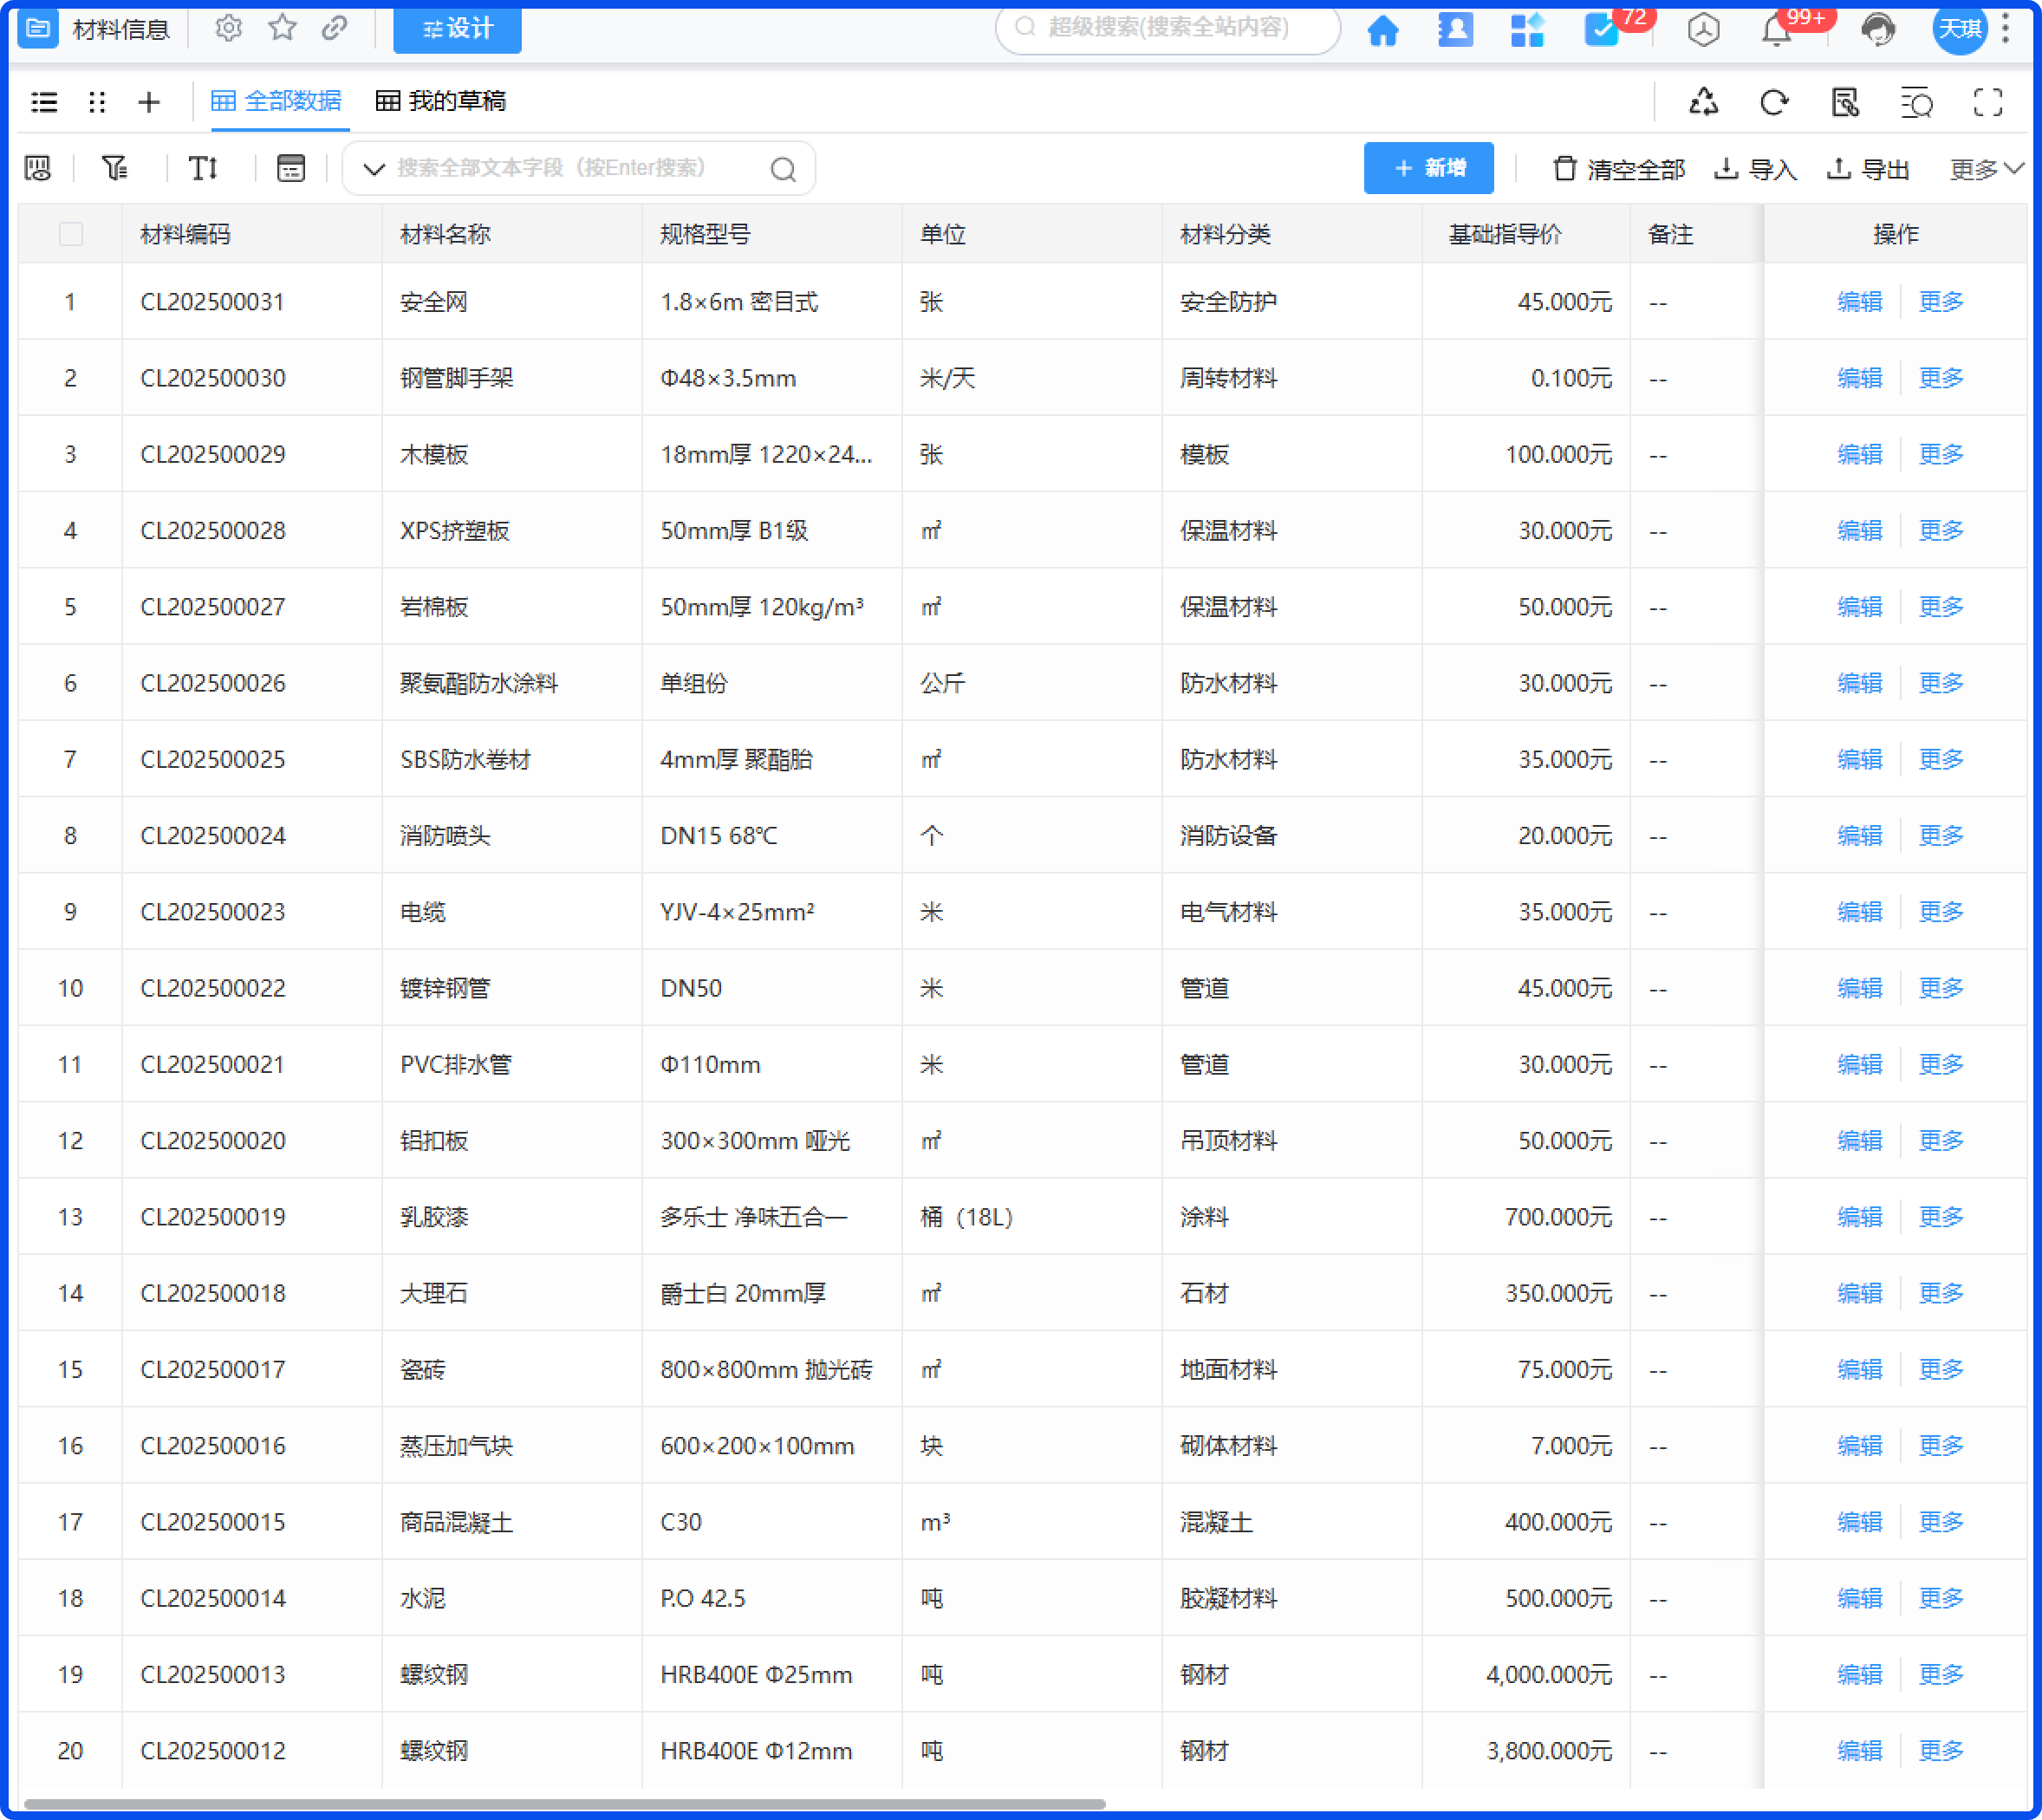Click the search text field
Image resolution: width=2042 pixels, height=1820 pixels.
point(580,168)
